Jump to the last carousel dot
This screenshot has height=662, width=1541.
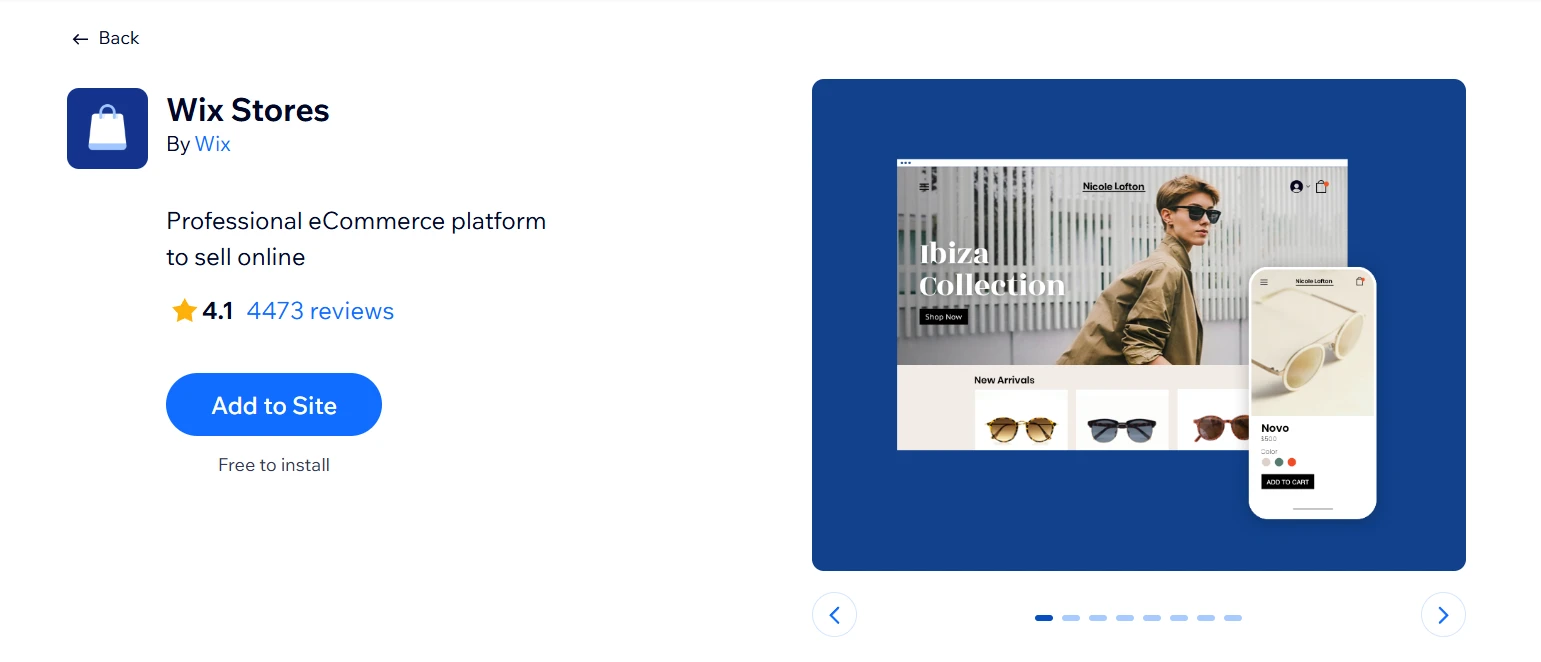[x=1233, y=618]
